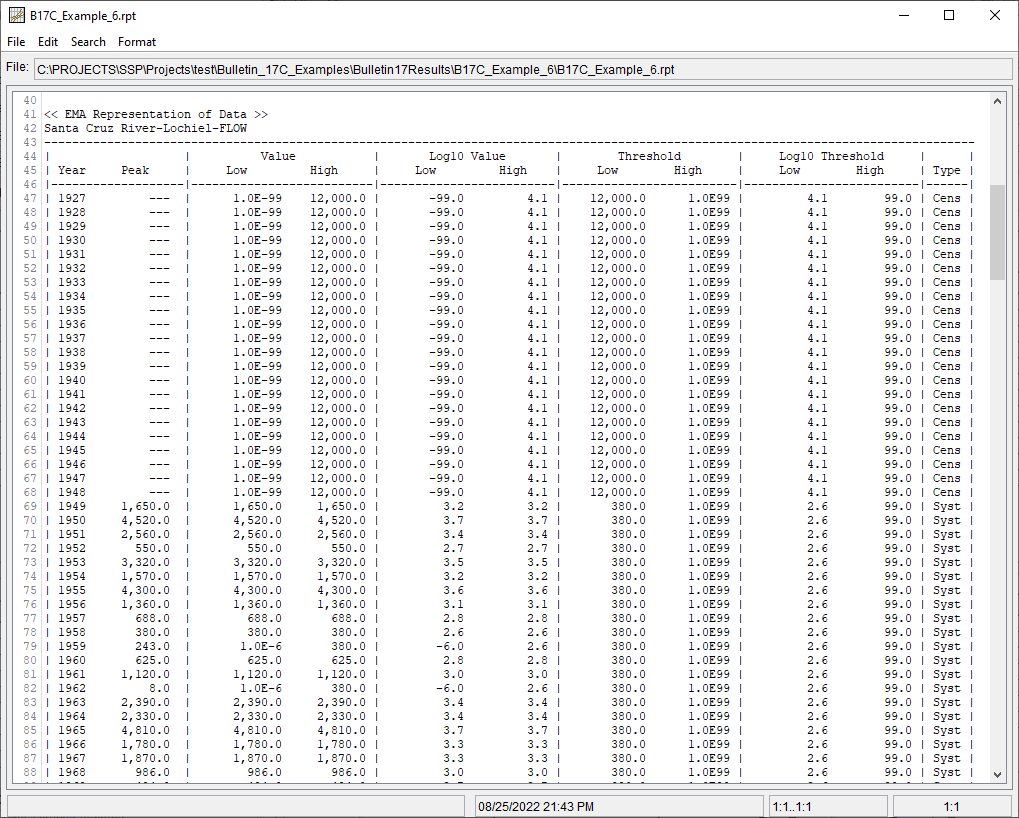Click the text 'Santa Cruz River-Lochiel-FLOW'
1019x818 pixels.
[x=146, y=128]
